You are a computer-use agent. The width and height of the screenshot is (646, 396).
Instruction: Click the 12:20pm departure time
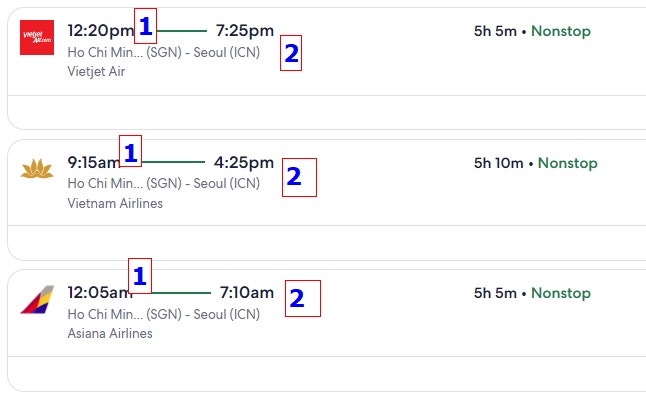(x=101, y=31)
